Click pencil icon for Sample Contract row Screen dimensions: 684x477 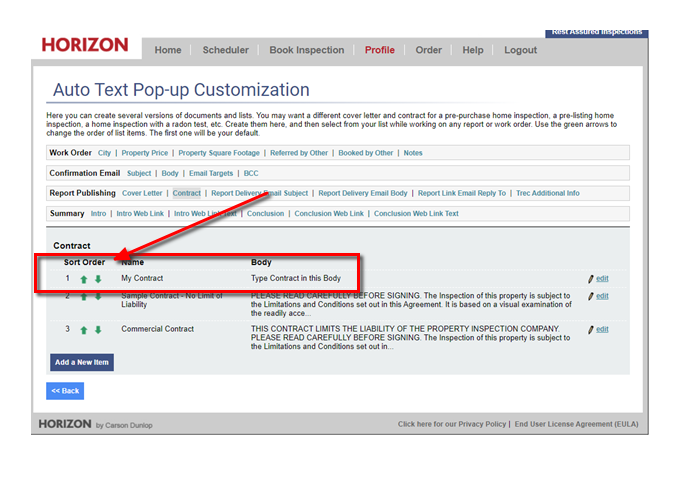coord(592,296)
